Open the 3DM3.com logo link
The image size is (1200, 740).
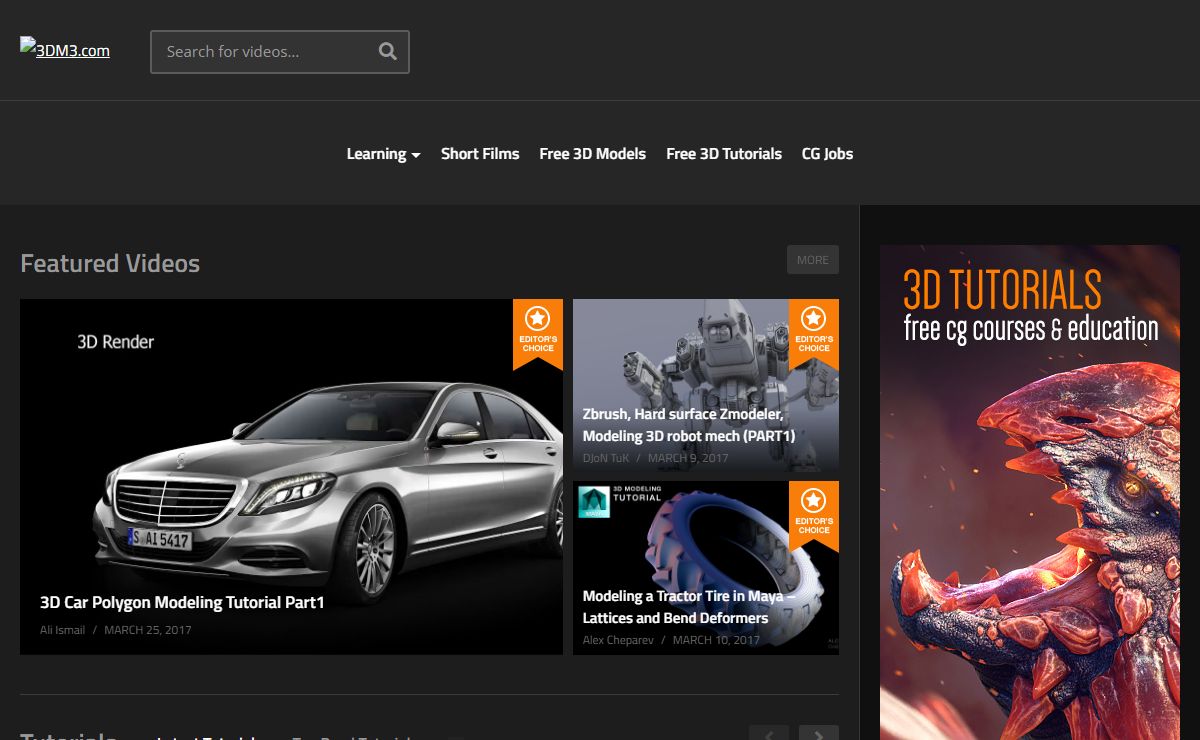[65, 50]
